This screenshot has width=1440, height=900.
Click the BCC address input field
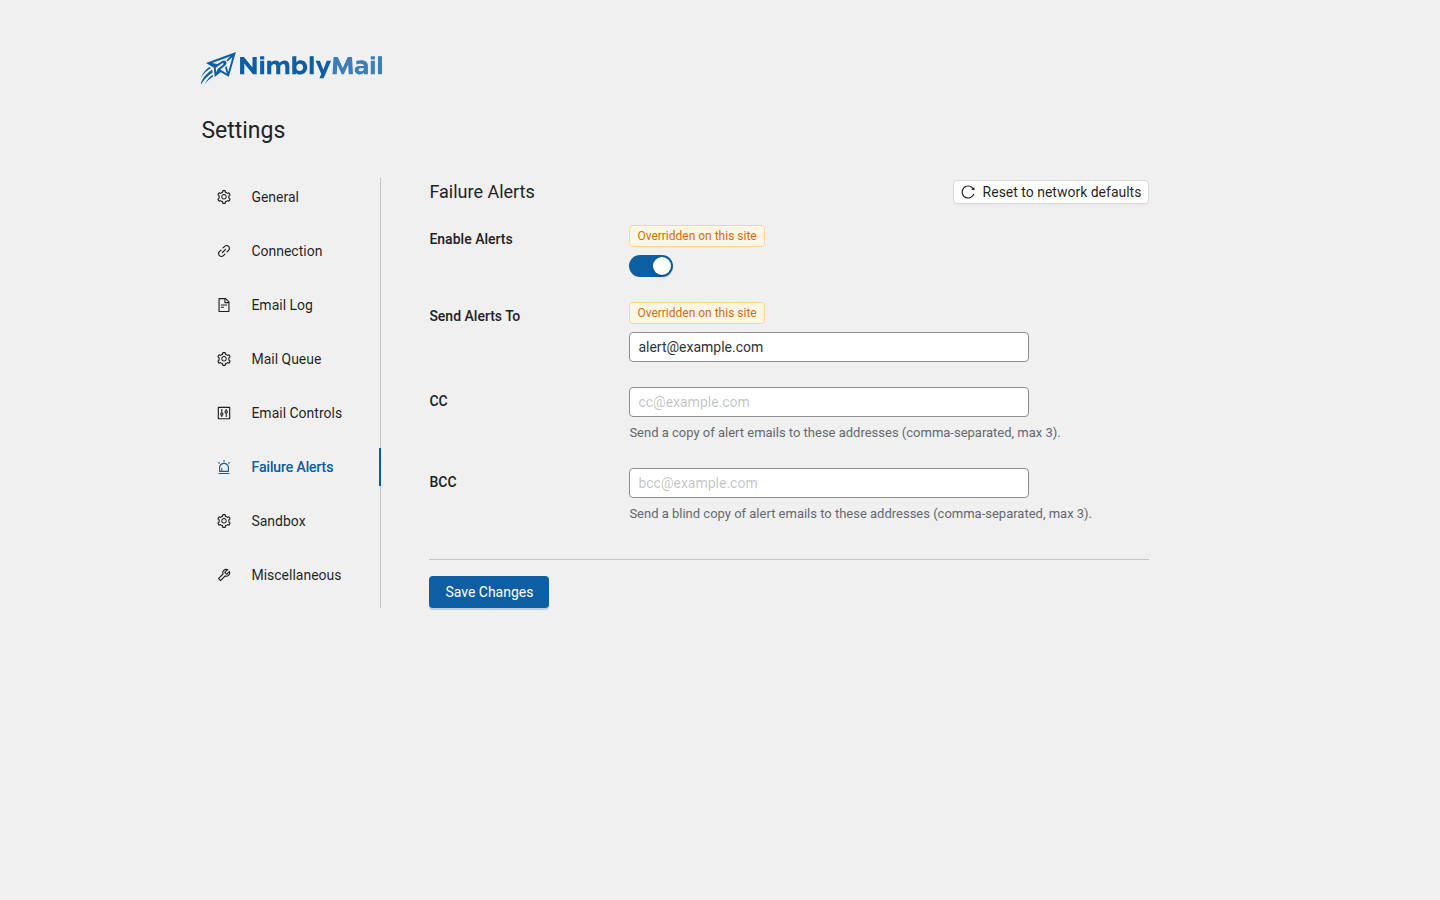tap(829, 483)
